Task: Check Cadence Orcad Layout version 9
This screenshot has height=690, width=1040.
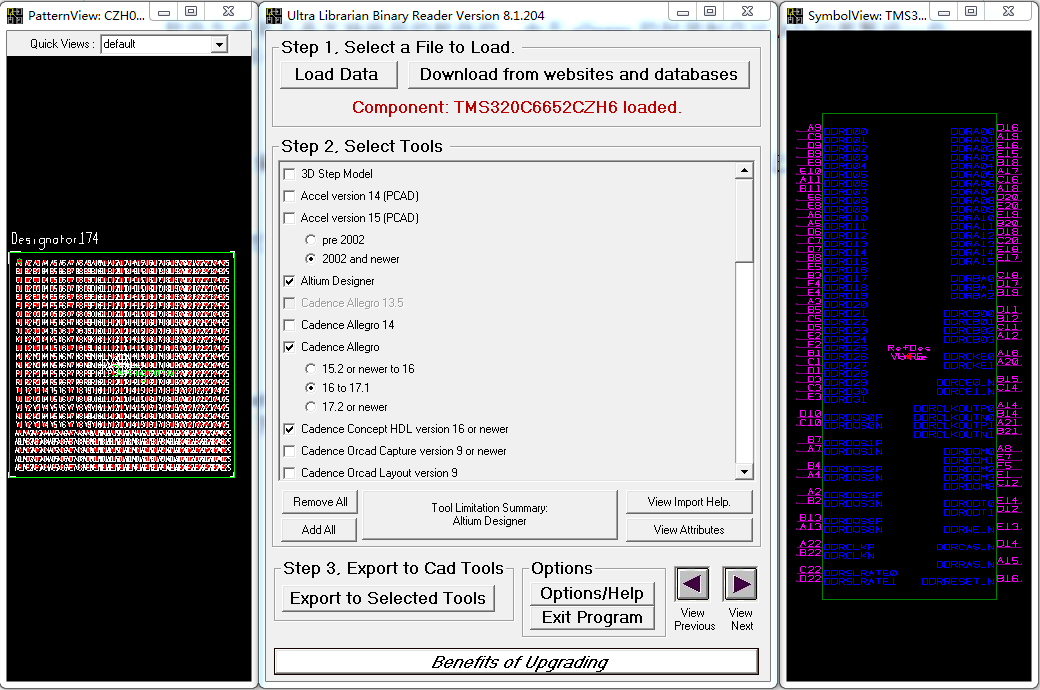Action: point(289,473)
